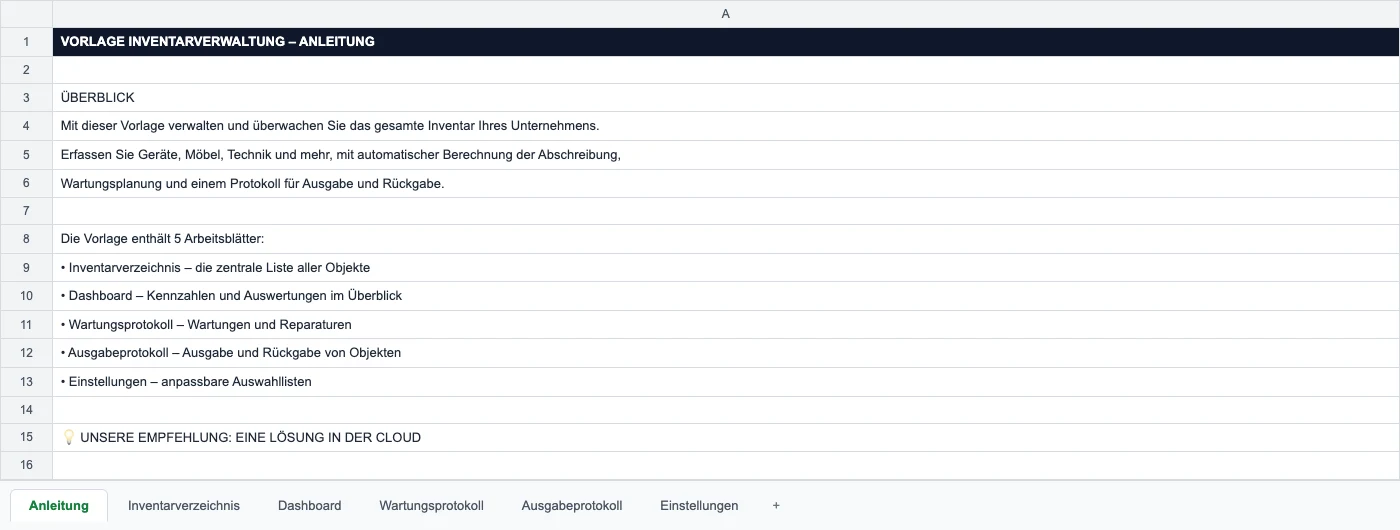Select cell 'UNSERE EMPFEHLUNG: EINE LÖSUNG IN DER CLOUD'
This screenshot has height=530, width=1400.
pyautogui.click(x=725, y=437)
